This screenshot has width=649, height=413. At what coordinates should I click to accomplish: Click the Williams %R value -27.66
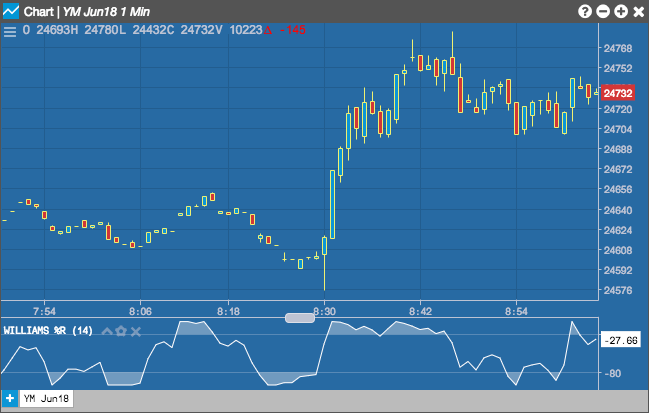coord(620,340)
